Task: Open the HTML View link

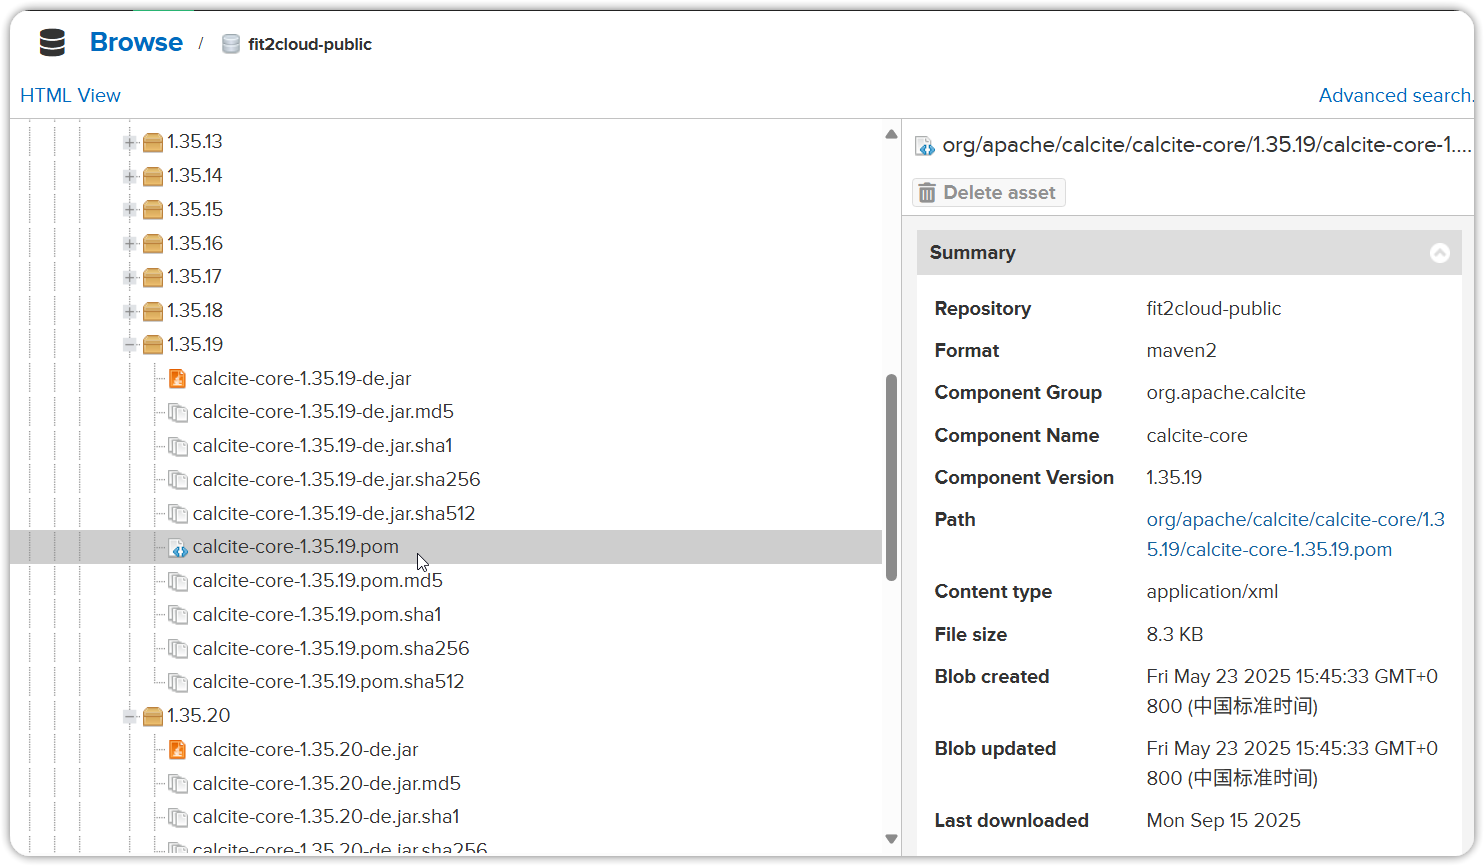Action: tap(70, 95)
